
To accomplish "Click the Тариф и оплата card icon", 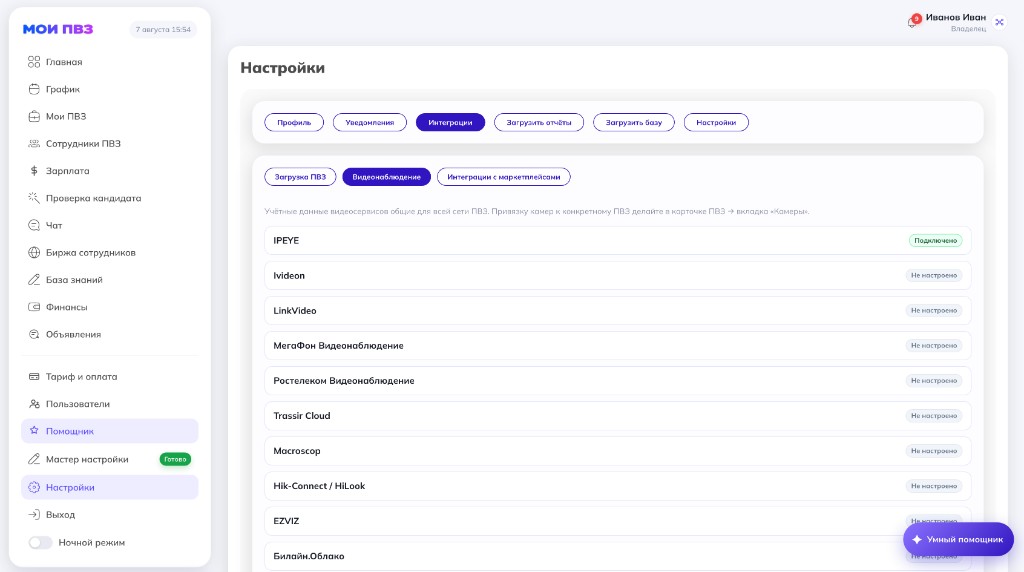I will [34, 377].
